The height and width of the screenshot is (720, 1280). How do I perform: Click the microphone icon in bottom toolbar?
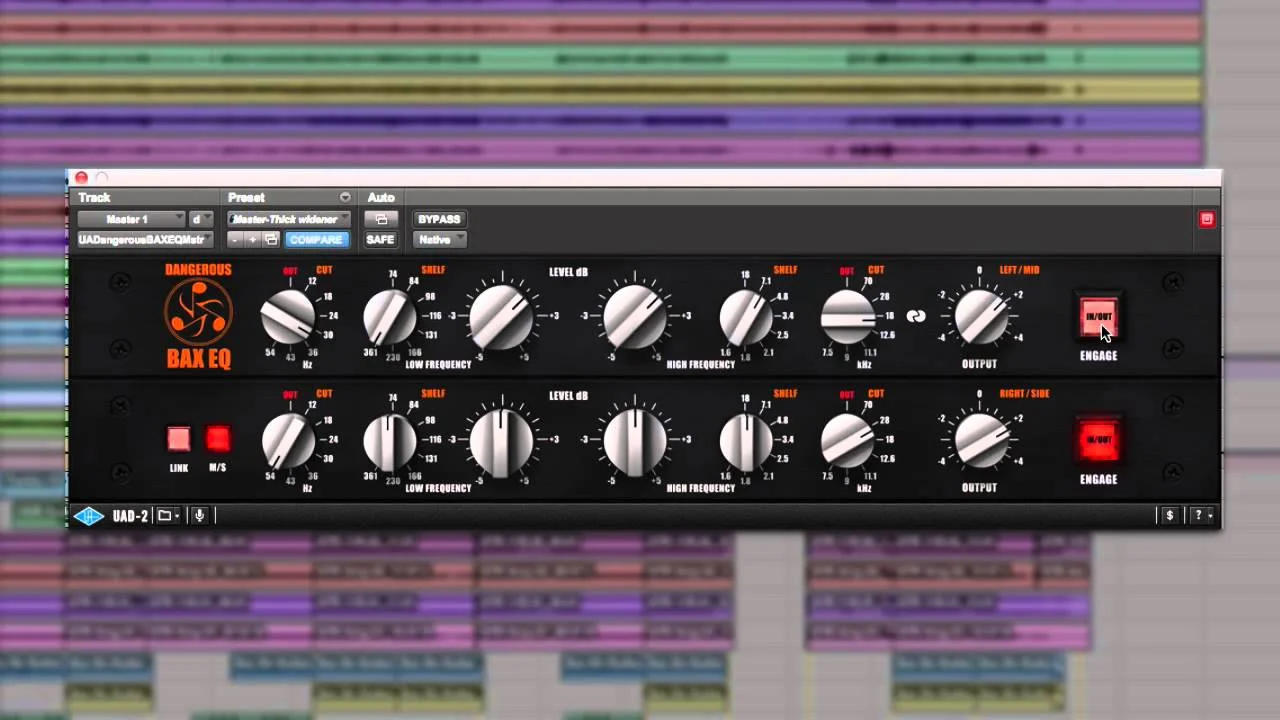(x=197, y=515)
